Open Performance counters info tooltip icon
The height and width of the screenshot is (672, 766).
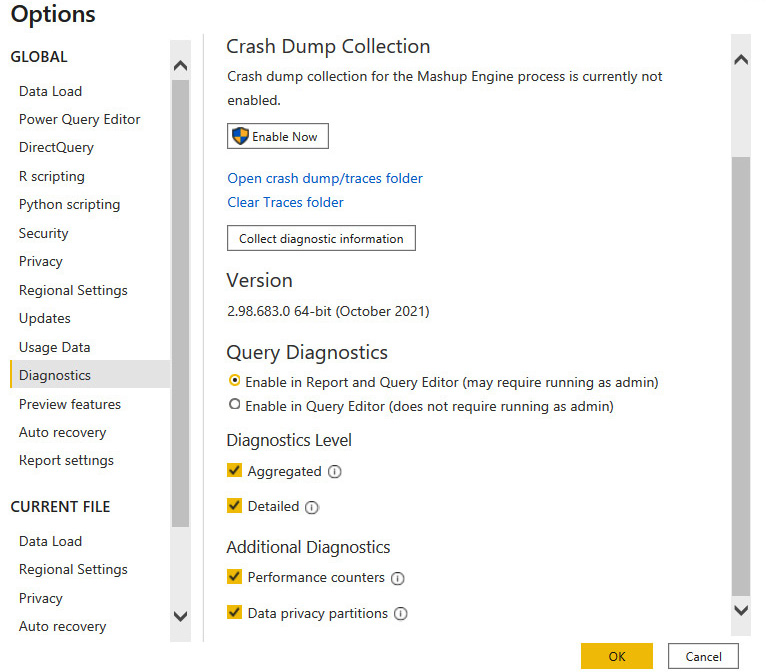click(x=397, y=578)
